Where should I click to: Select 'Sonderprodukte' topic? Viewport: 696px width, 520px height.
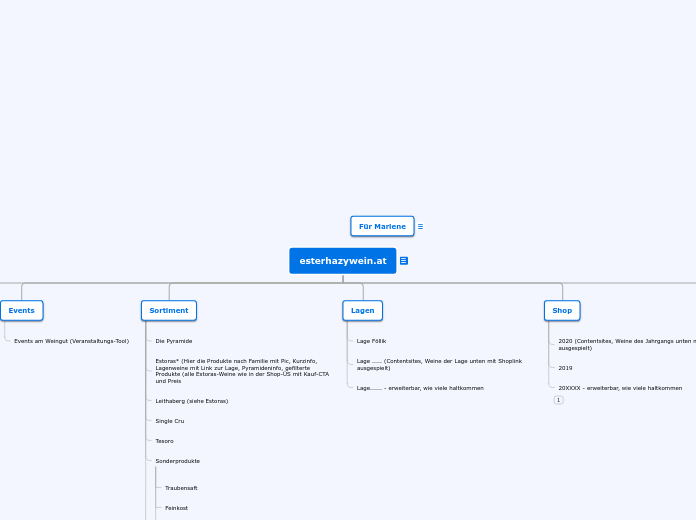tap(178, 461)
